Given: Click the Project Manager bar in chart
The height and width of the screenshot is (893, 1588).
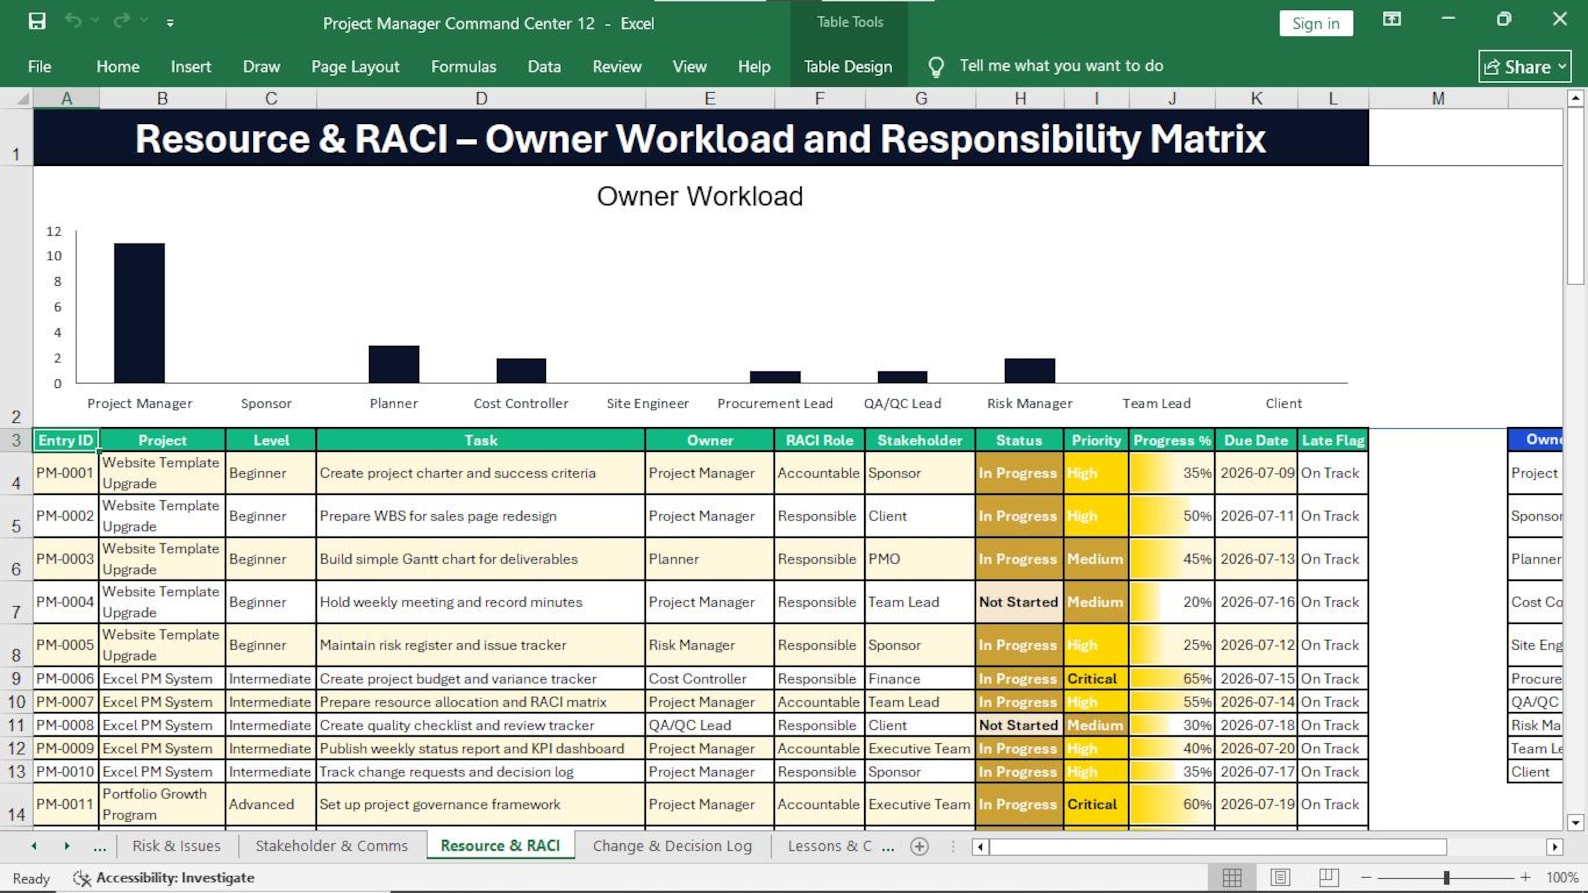Looking at the screenshot, I should [139, 313].
